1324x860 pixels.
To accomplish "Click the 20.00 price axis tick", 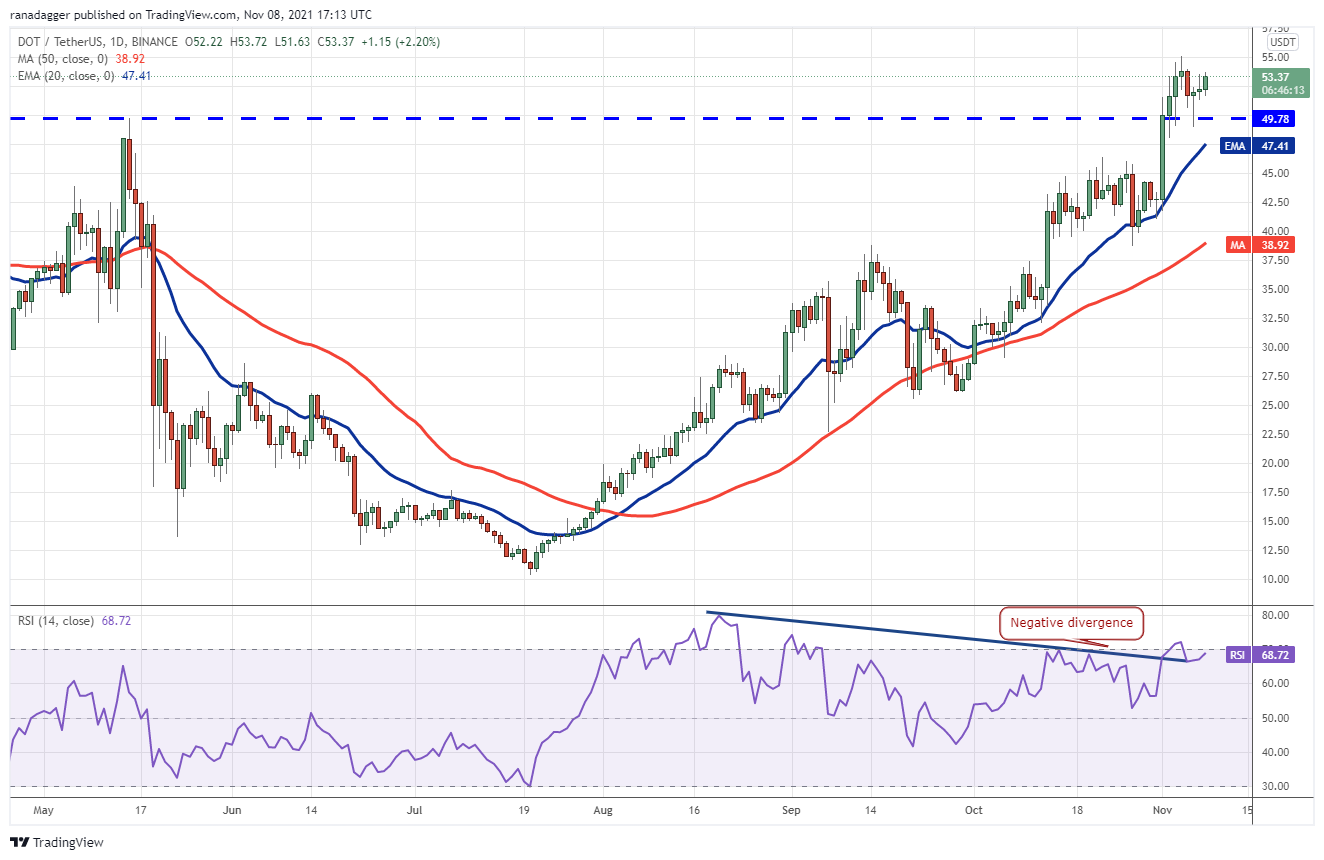I will tap(1275, 463).
